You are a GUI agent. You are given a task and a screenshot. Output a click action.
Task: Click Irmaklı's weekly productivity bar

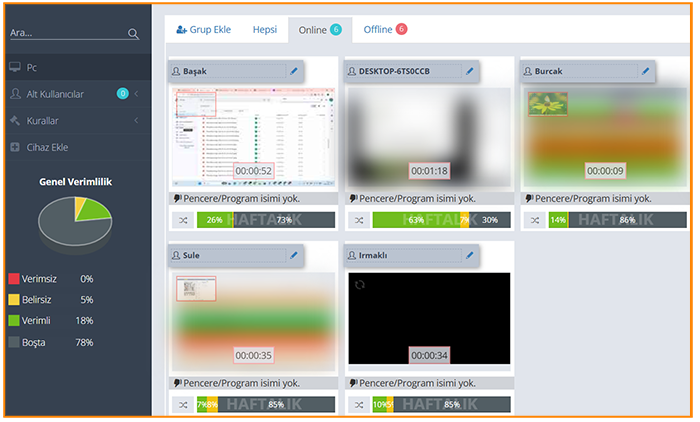tap(442, 405)
